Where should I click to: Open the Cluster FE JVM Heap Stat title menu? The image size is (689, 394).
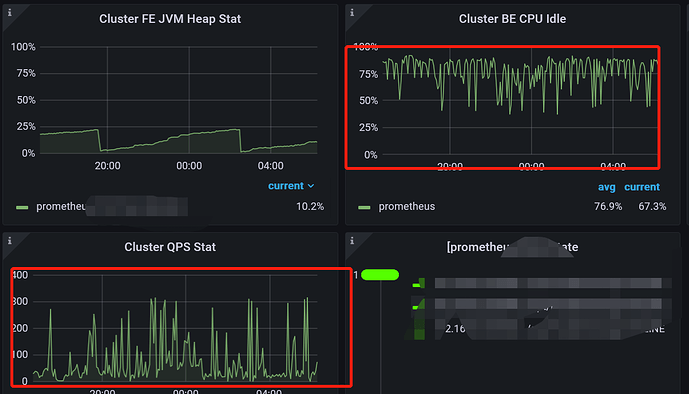(170, 19)
